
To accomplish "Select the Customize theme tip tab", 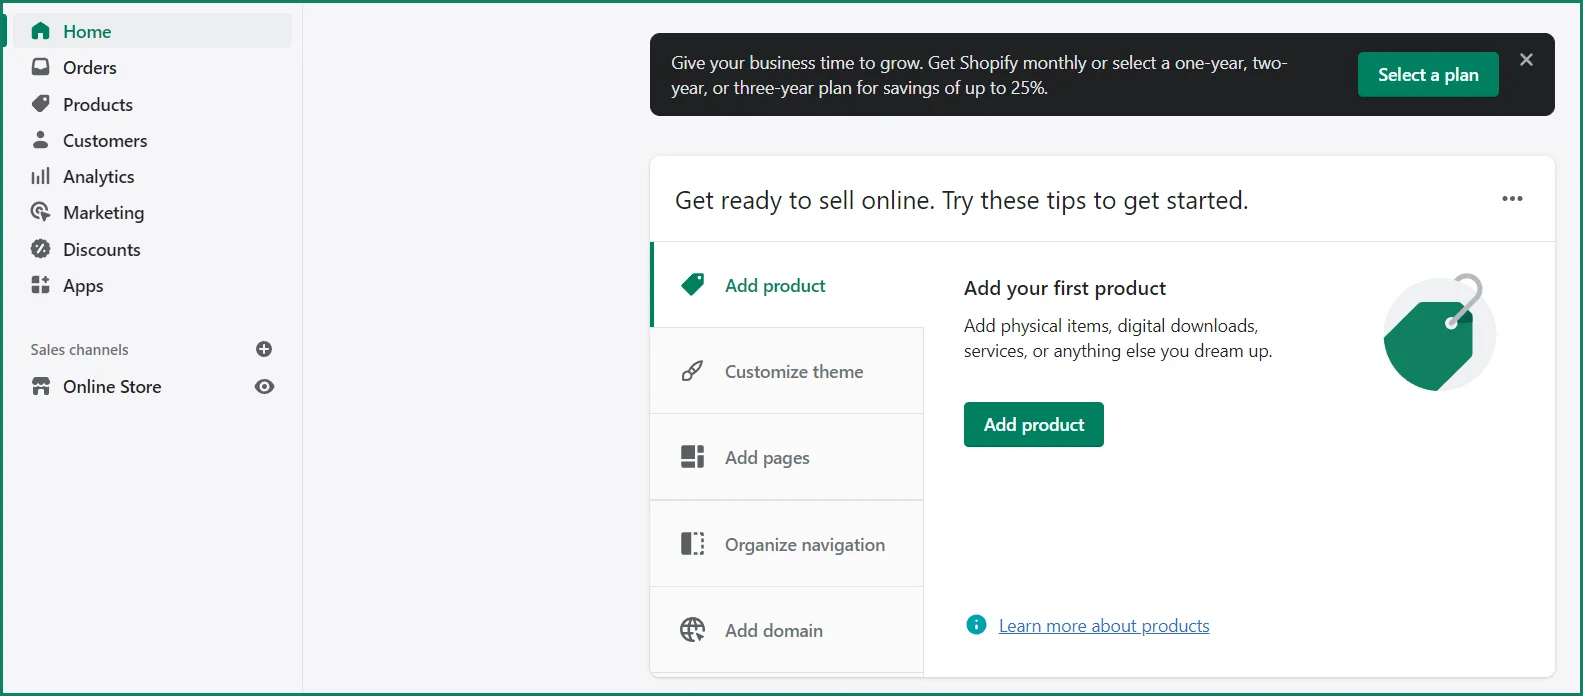I will 787,371.
